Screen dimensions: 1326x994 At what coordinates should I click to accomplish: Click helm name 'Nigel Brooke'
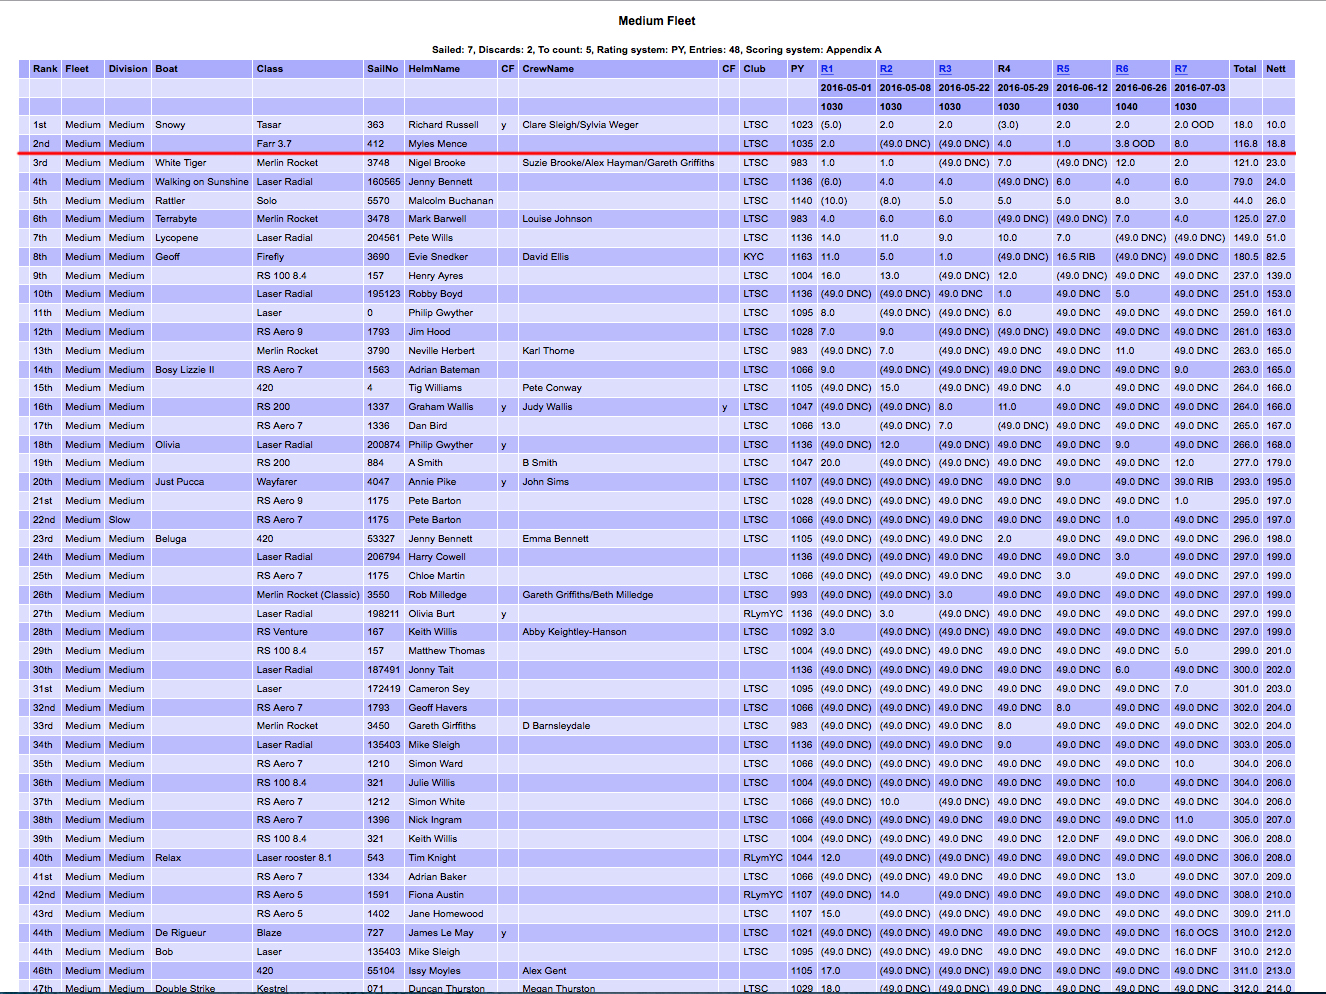(436, 163)
